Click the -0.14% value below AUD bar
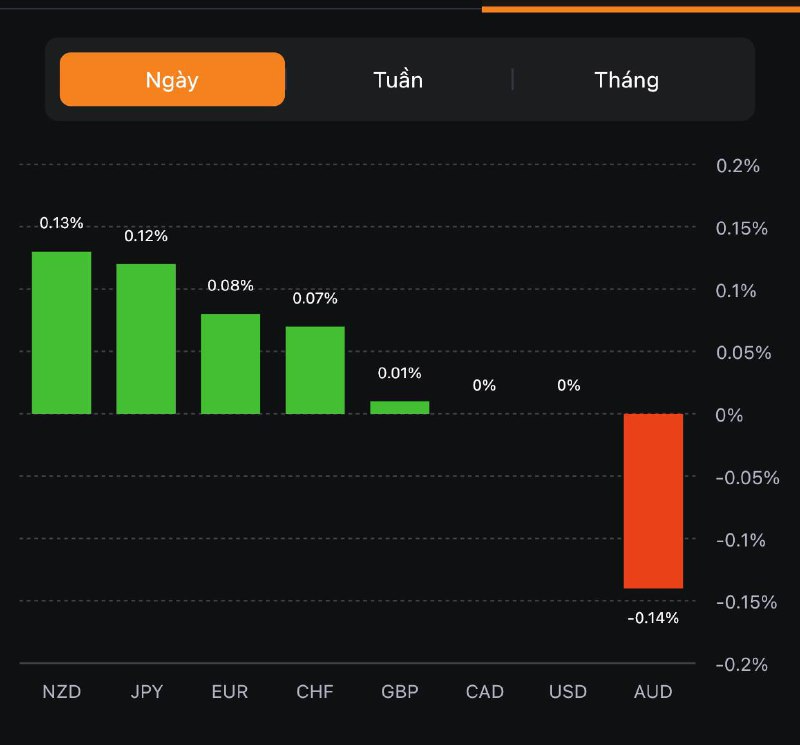Image resolution: width=800 pixels, height=745 pixels. pos(653,618)
